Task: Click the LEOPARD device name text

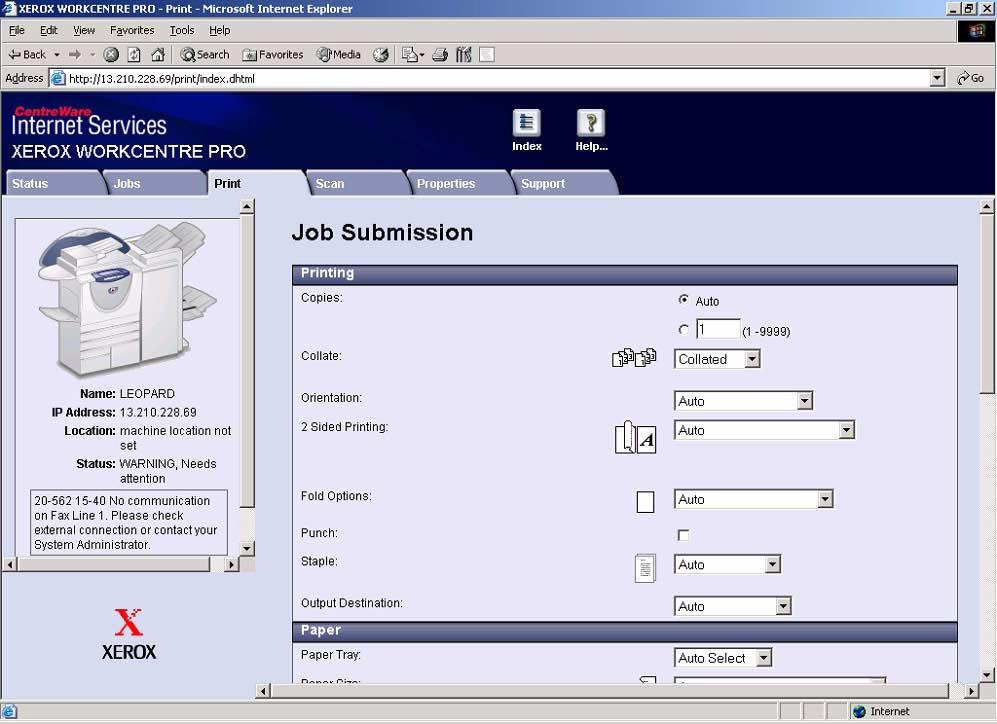Action: [x=147, y=394]
